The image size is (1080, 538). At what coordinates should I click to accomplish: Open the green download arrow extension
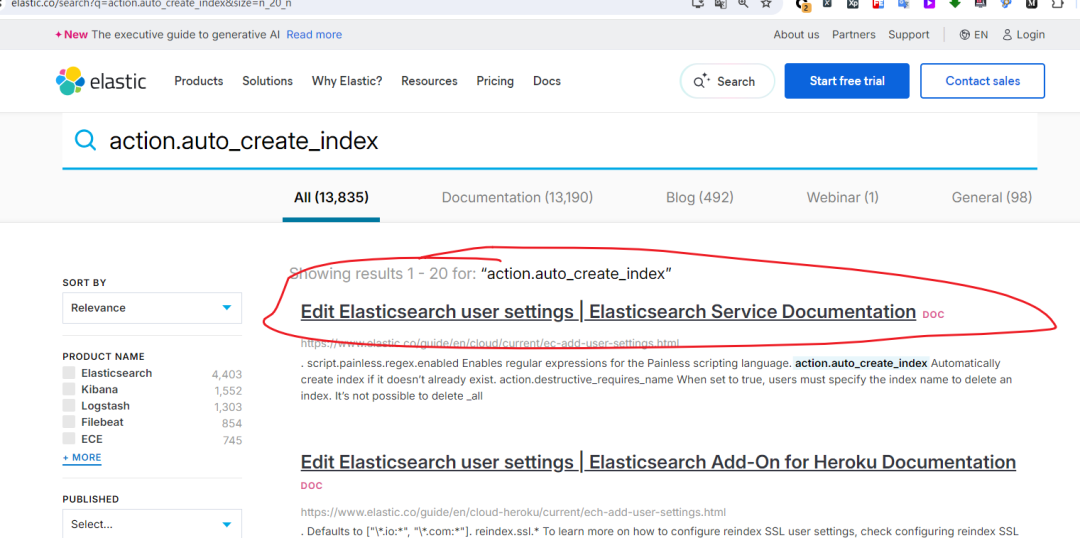pyautogui.click(x=955, y=3)
